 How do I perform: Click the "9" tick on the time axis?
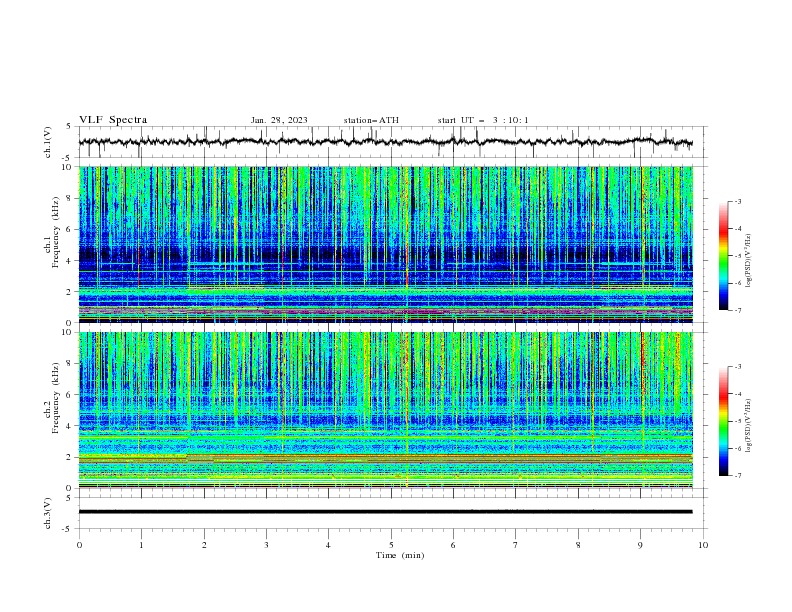[x=640, y=545]
